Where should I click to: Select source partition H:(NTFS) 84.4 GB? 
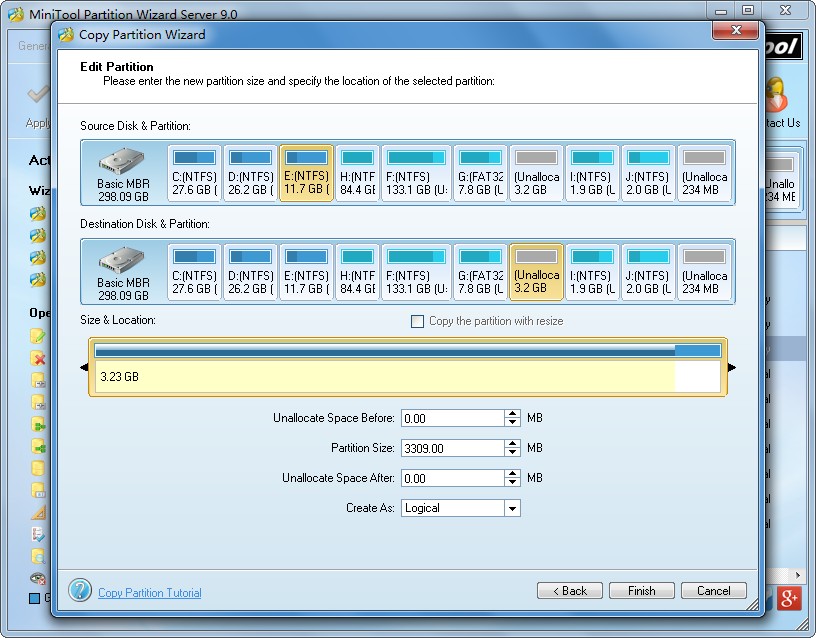click(358, 173)
